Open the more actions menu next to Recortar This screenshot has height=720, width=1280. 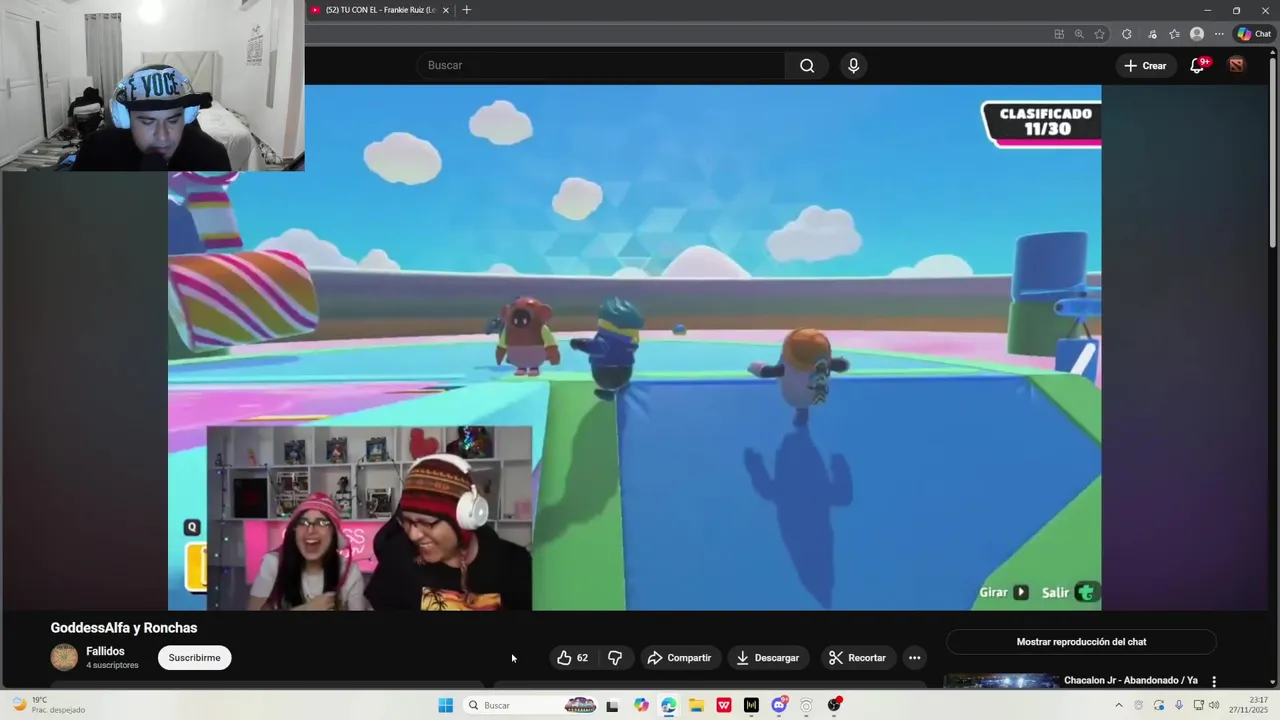[x=914, y=658]
